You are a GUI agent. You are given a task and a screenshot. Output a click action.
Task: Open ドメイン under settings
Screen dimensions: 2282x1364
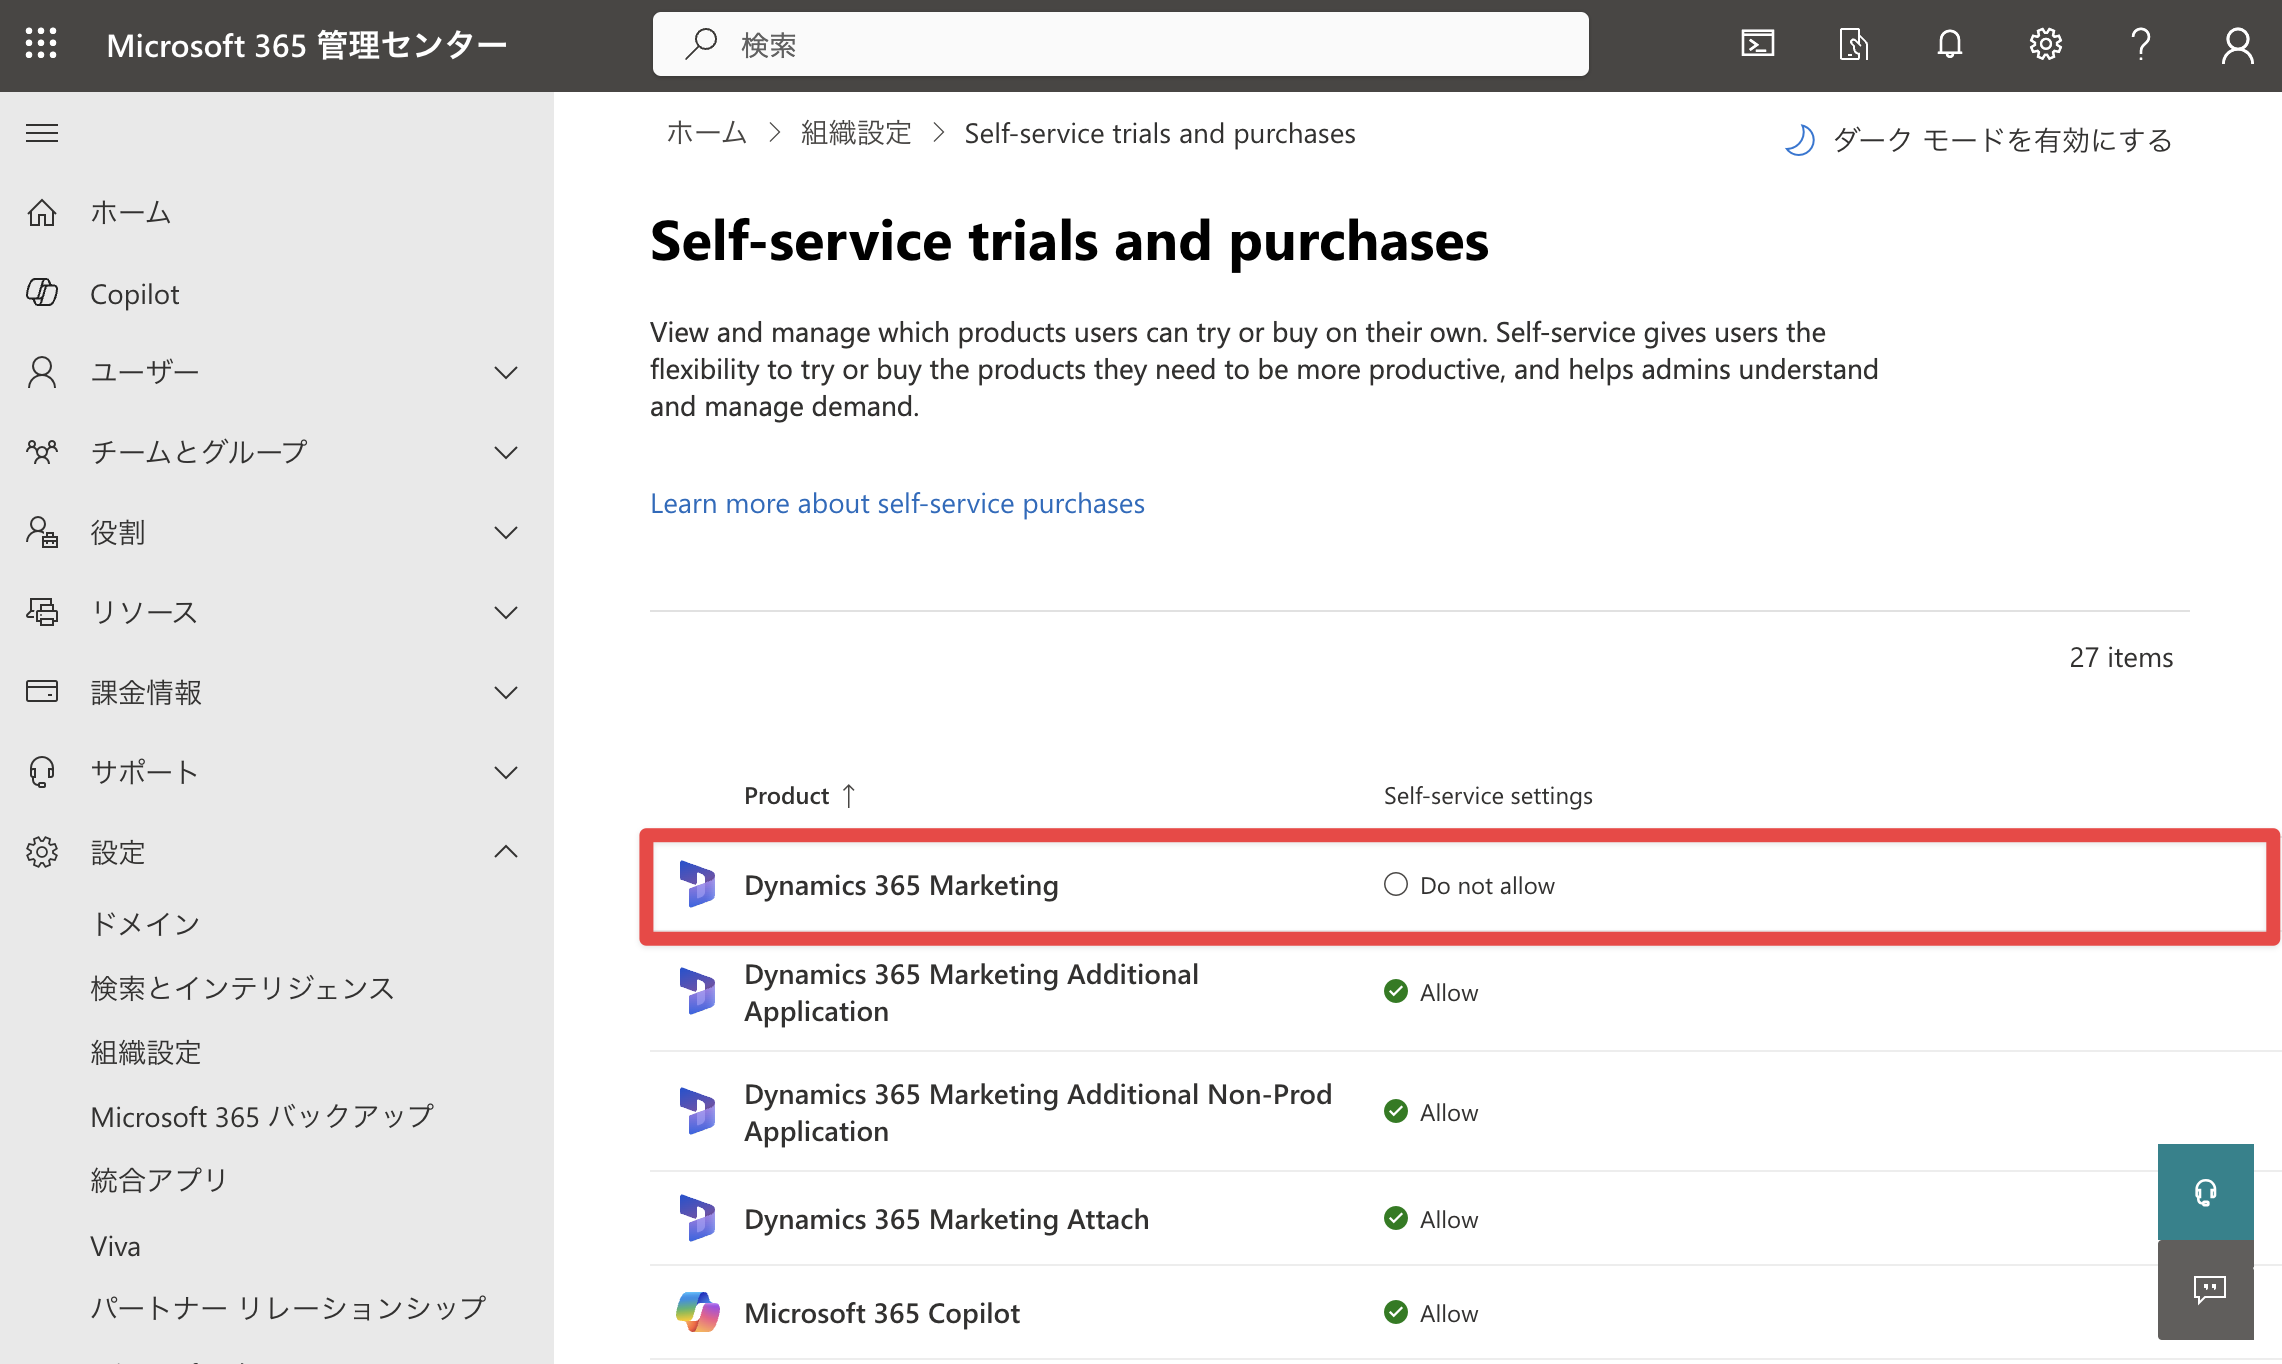tap(146, 924)
